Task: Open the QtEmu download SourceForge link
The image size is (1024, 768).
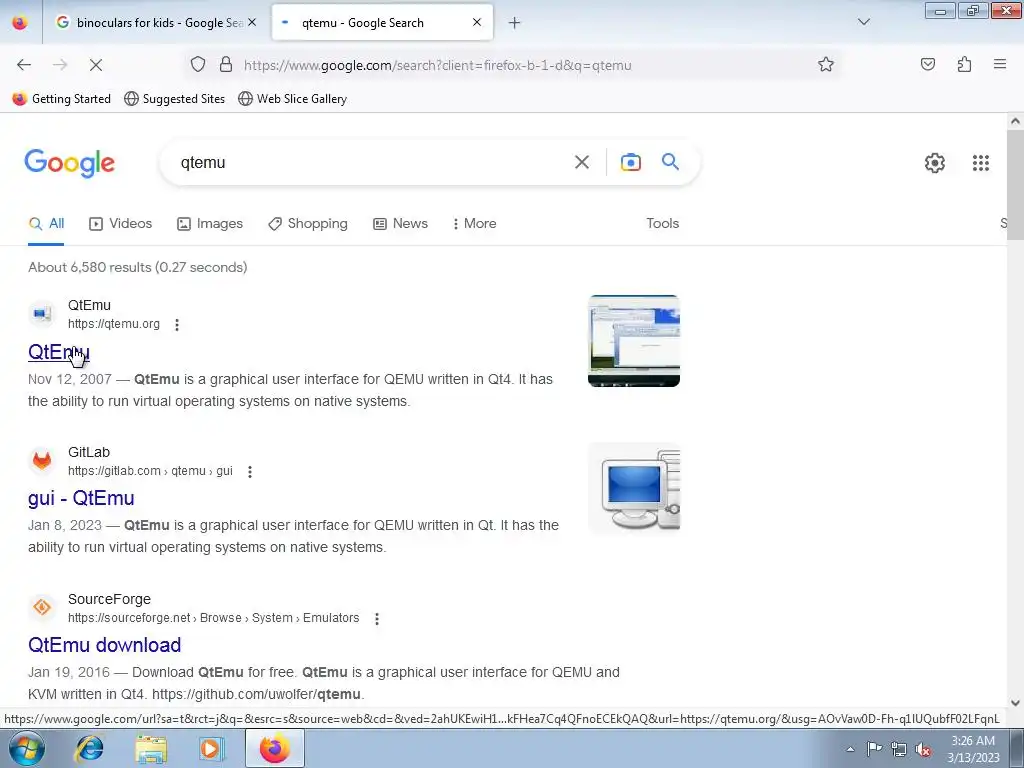Action: click(x=104, y=645)
